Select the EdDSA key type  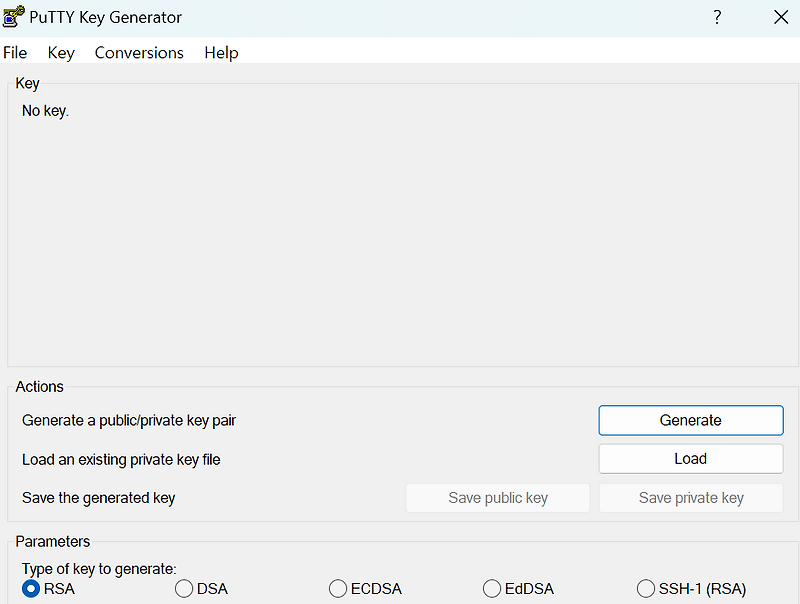(492, 589)
